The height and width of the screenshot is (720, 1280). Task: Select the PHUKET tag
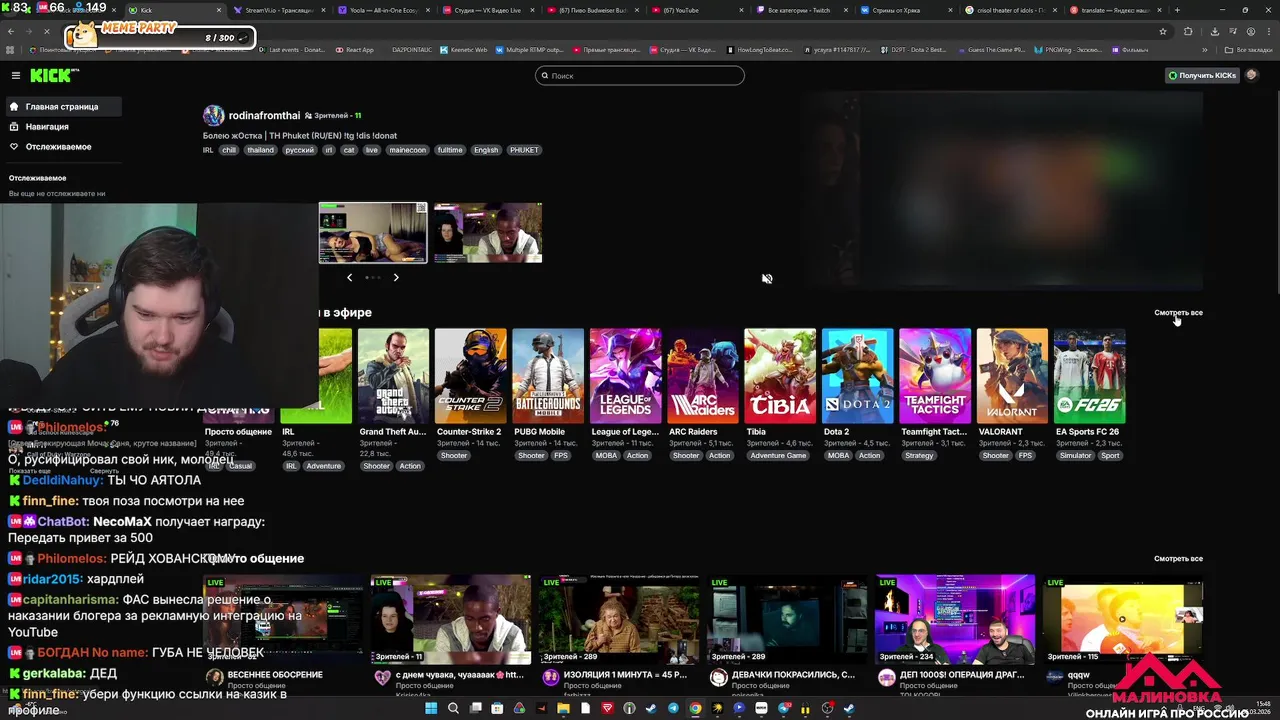pos(524,150)
